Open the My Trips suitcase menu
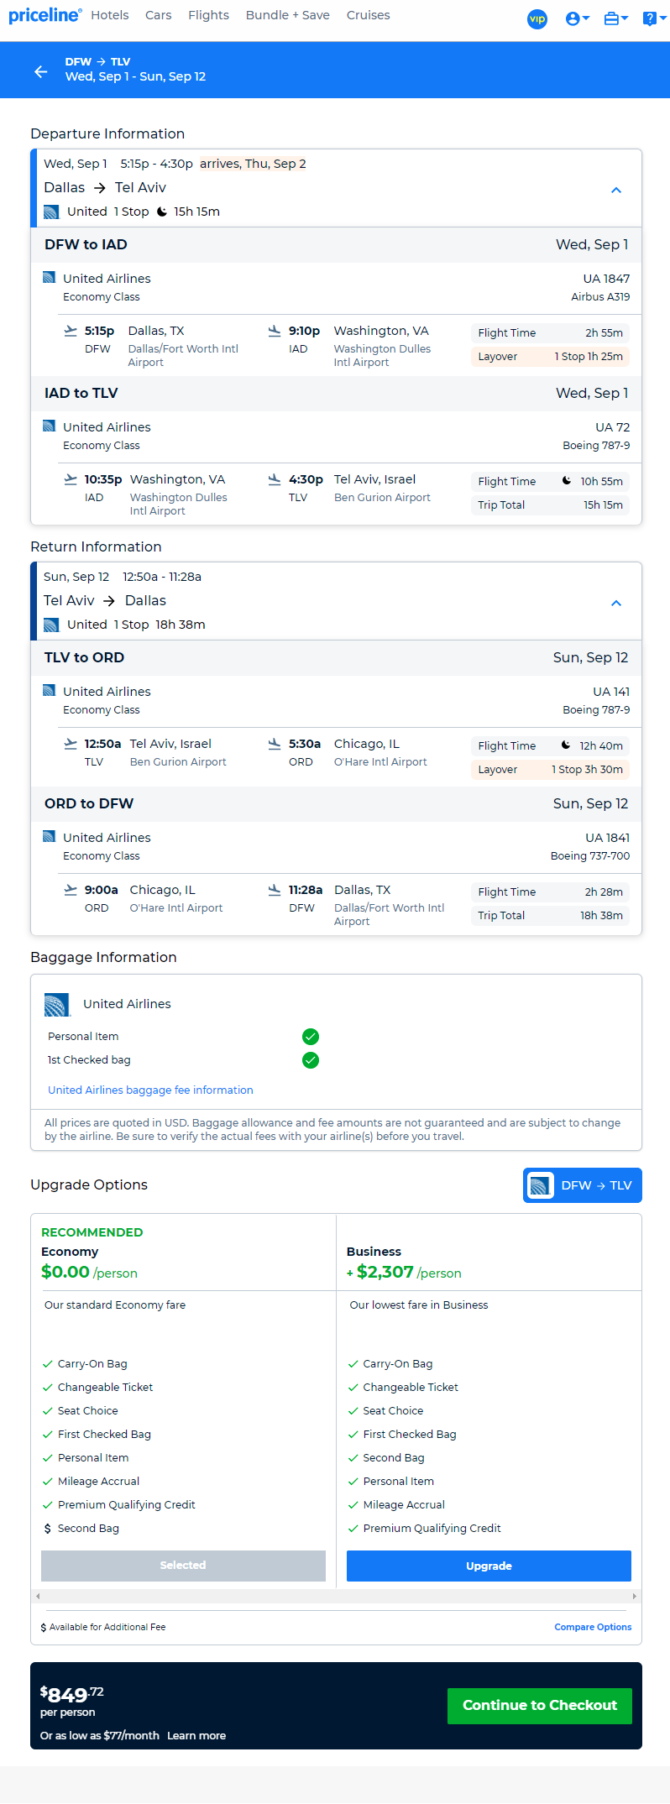Viewport: 670px width, 1804px height. [616, 19]
